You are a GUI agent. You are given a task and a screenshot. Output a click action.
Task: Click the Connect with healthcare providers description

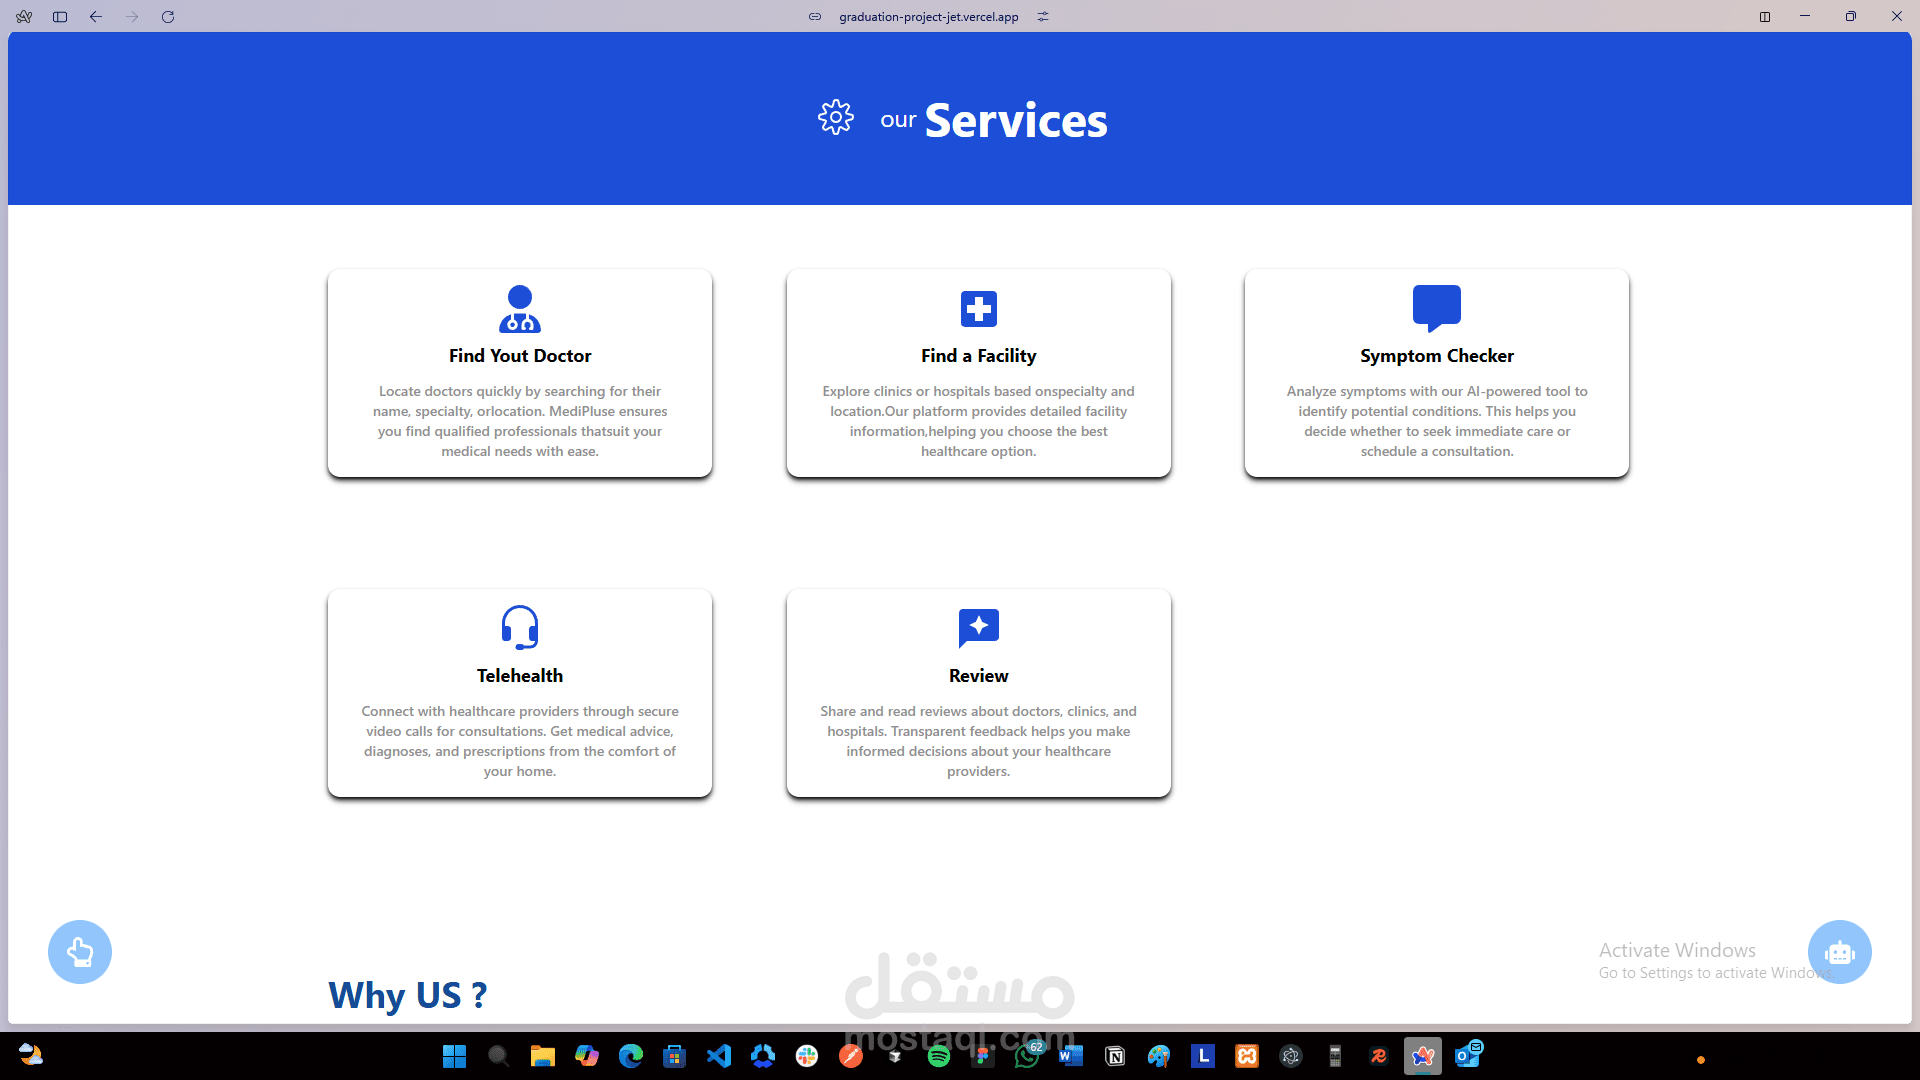[x=520, y=741]
